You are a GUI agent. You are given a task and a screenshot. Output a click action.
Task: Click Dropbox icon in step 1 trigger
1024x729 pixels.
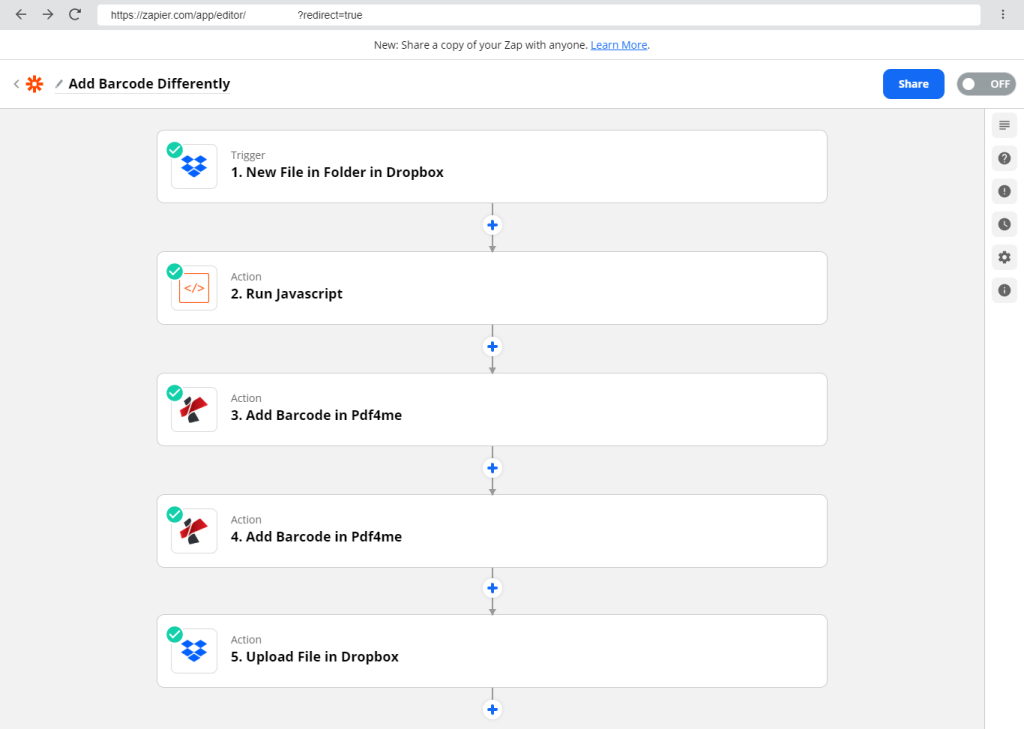tap(194, 167)
